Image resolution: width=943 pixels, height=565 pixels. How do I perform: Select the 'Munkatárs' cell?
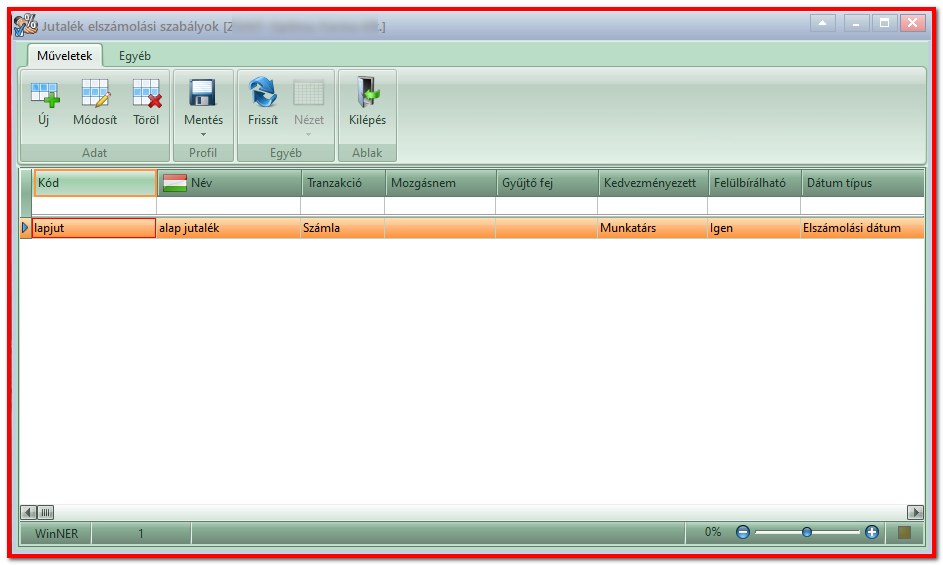pyautogui.click(x=653, y=228)
